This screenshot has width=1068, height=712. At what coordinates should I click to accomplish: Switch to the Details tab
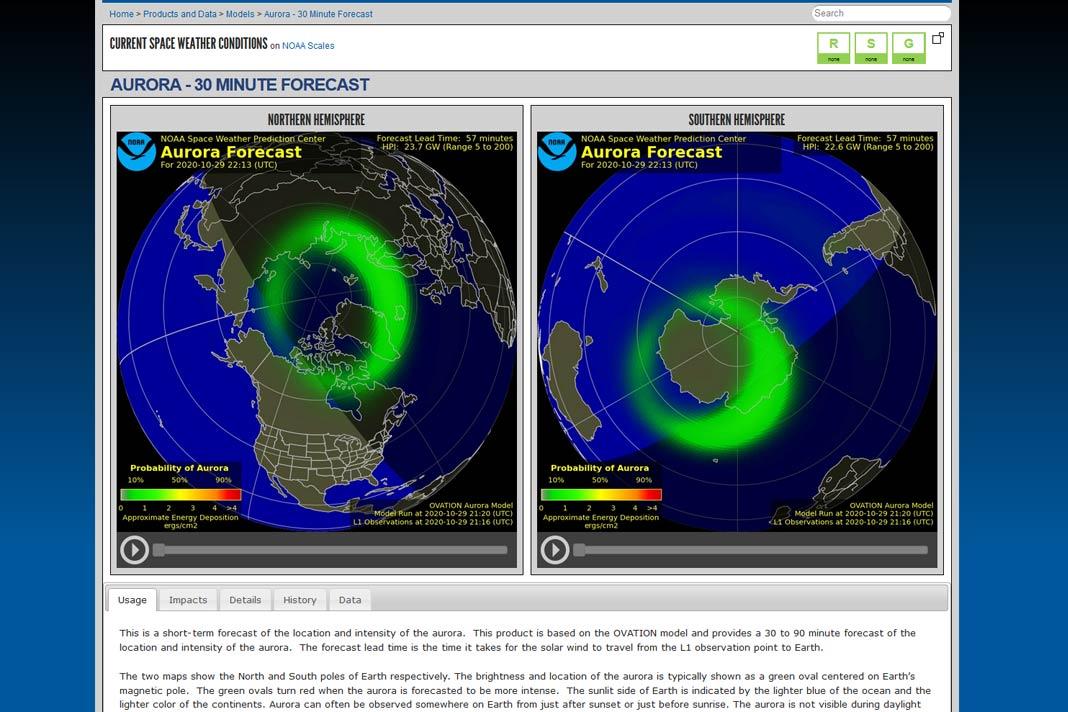[x=245, y=600]
